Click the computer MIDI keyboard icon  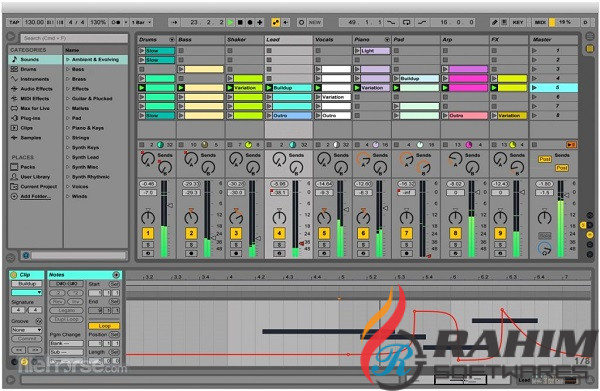click(x=504, y=23)
